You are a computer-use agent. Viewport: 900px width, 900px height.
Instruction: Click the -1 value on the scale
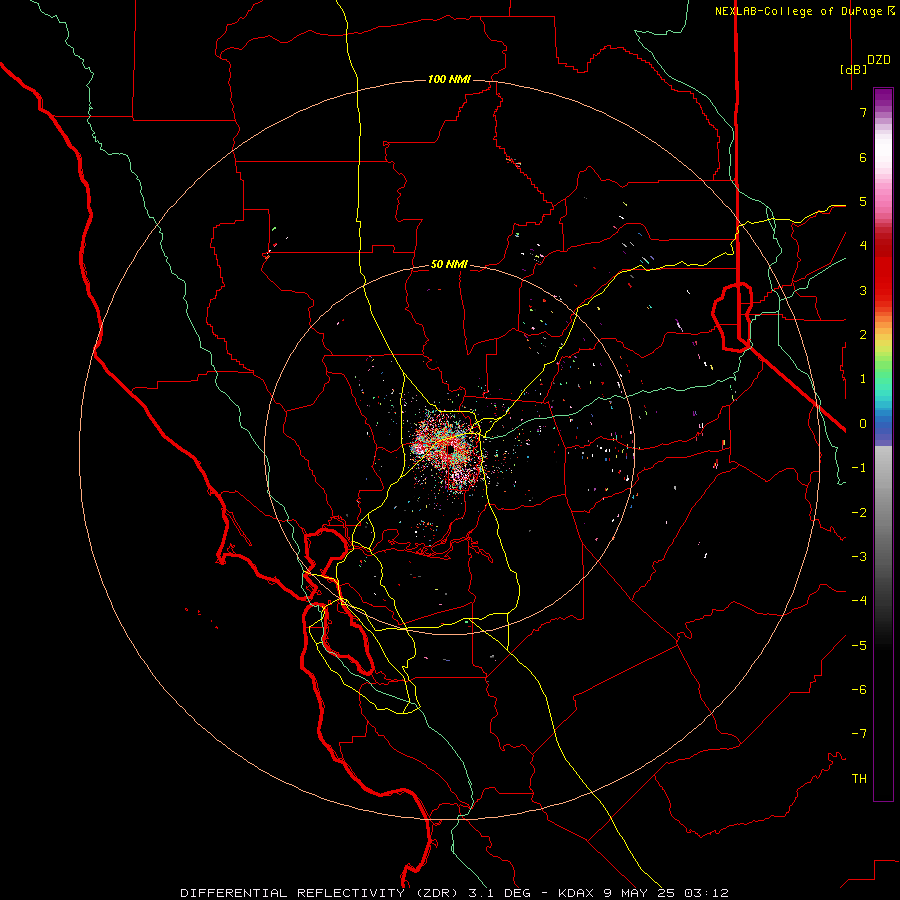click(x=859, y=468)
